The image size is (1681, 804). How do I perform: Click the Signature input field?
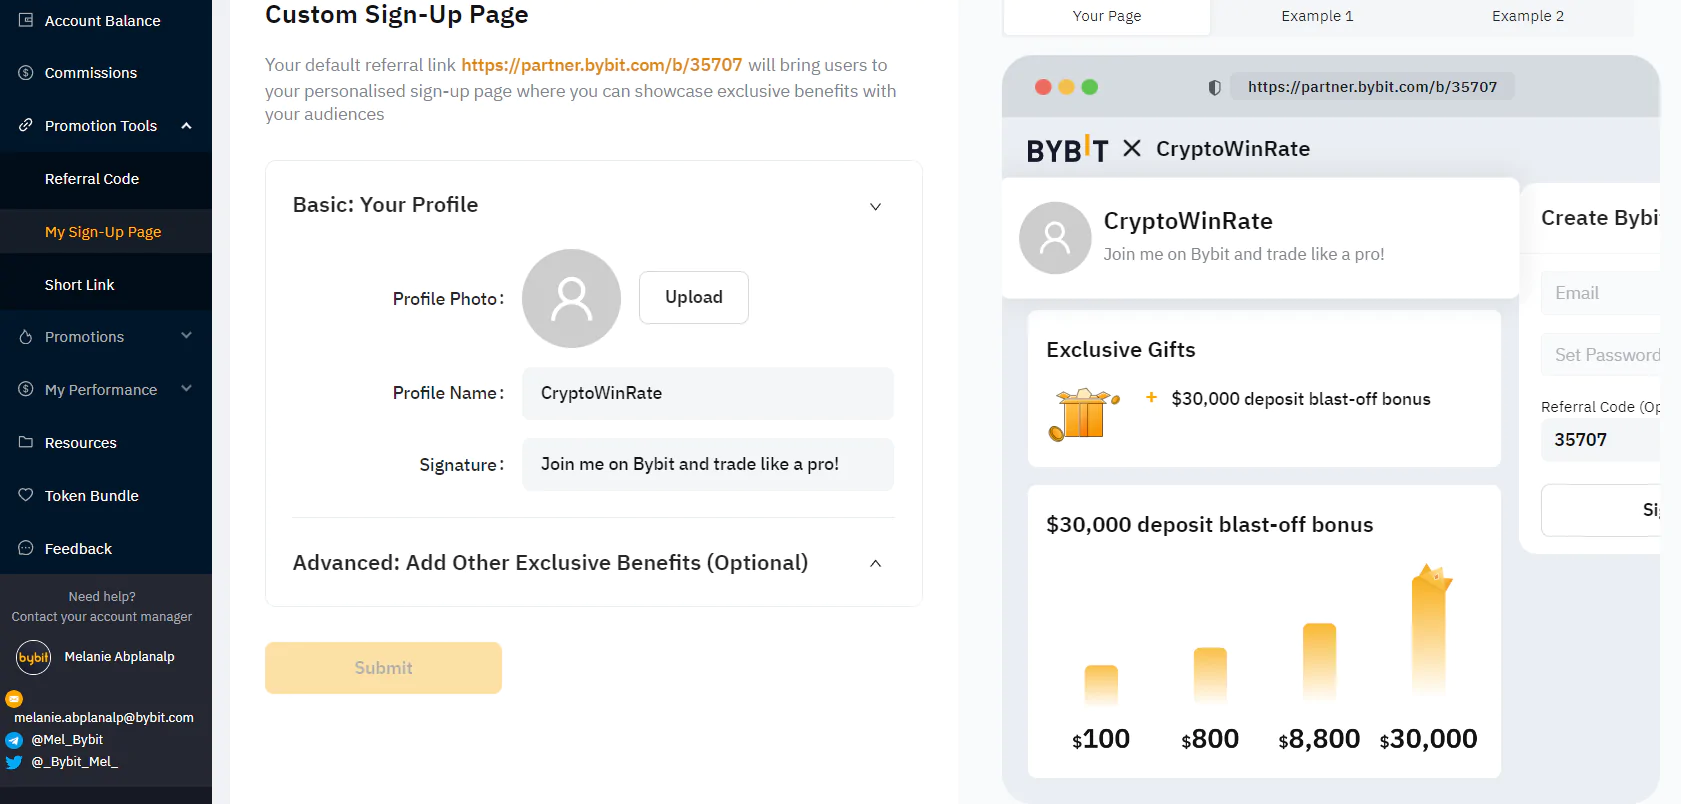click(708, 464)
